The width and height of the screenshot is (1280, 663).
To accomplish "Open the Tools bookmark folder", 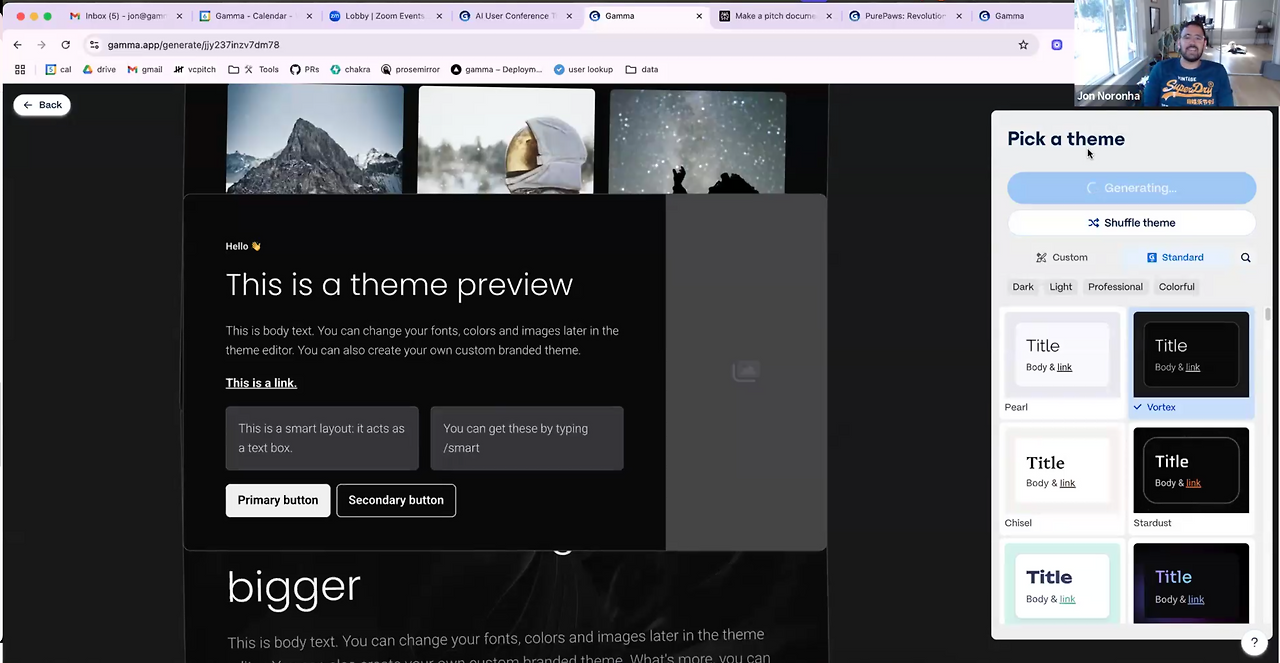I will coord(253,70).
